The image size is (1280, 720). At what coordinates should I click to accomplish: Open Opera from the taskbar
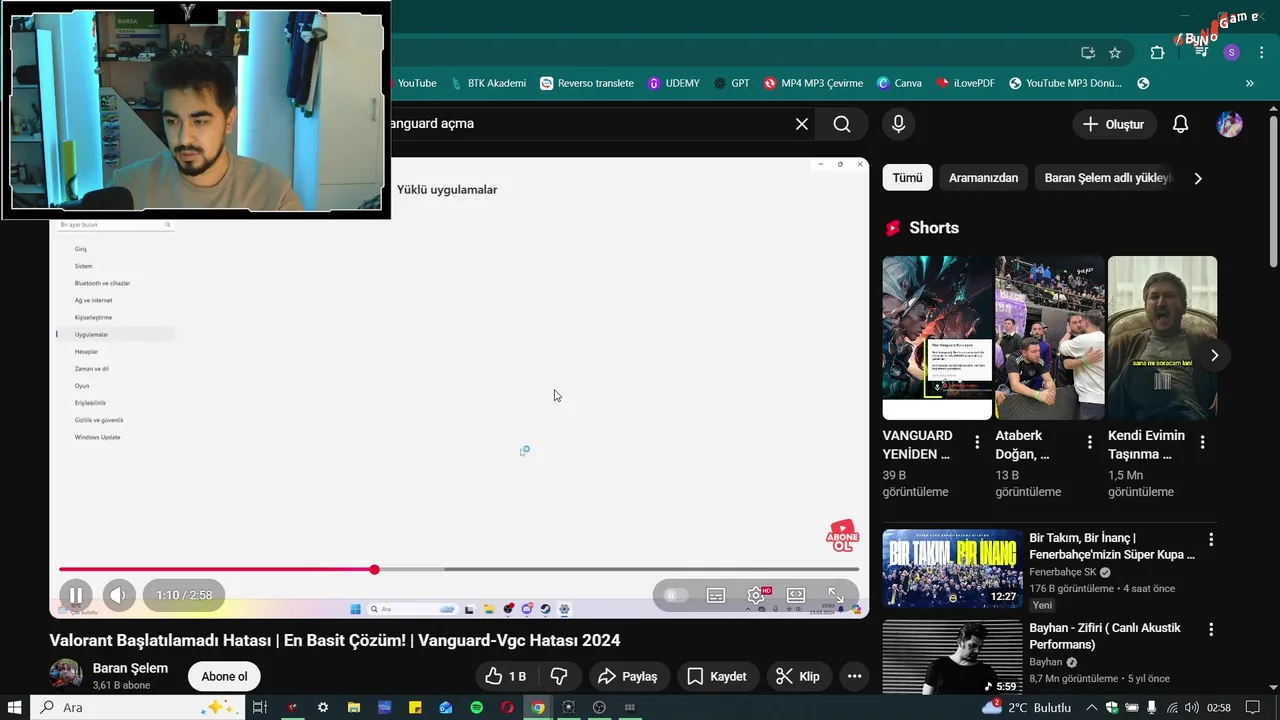507,707
